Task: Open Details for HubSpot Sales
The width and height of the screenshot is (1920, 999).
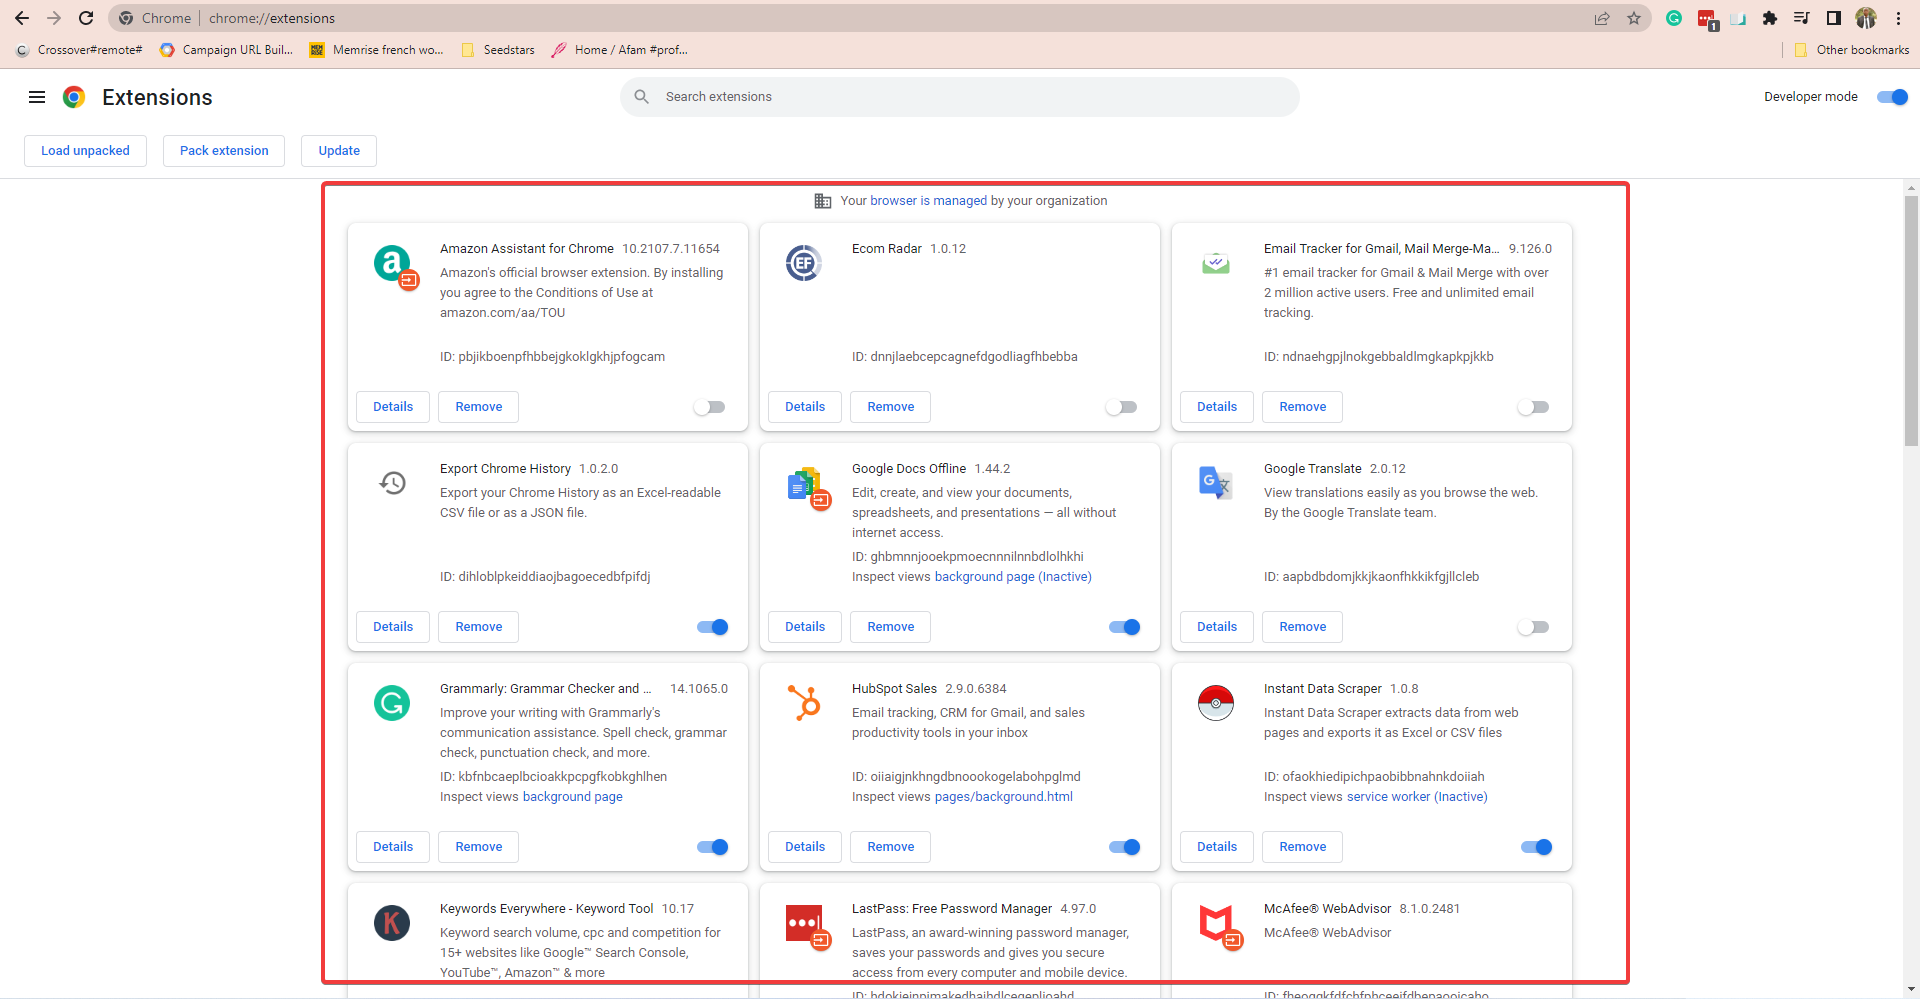Action: point(805,847)
